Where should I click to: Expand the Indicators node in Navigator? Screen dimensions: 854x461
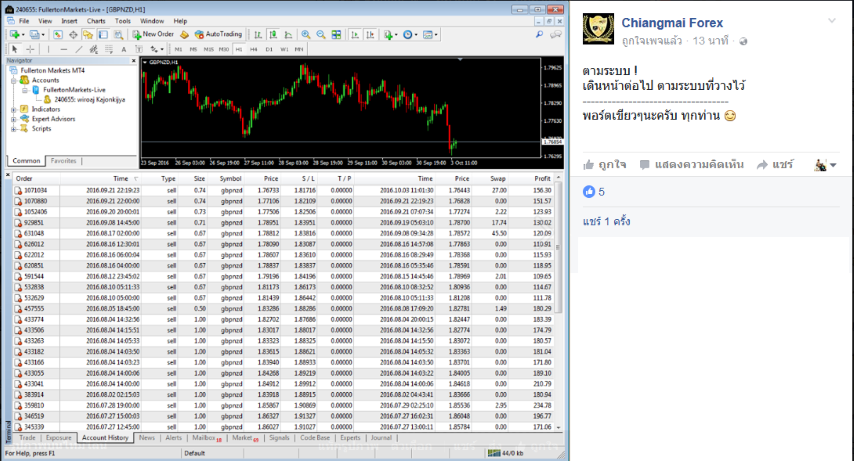[x=14, y=110]
